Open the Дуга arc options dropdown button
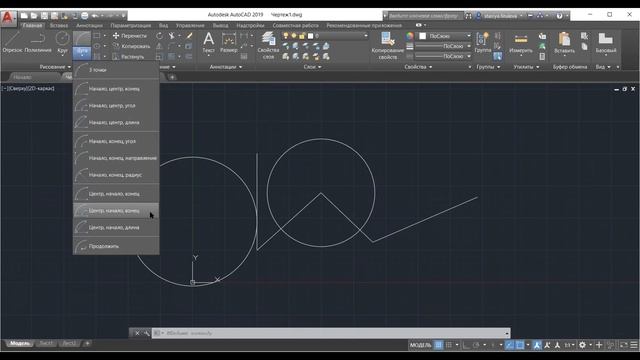Screen dimensions: 640x360 pyautogui.click(x=82, y=53)
